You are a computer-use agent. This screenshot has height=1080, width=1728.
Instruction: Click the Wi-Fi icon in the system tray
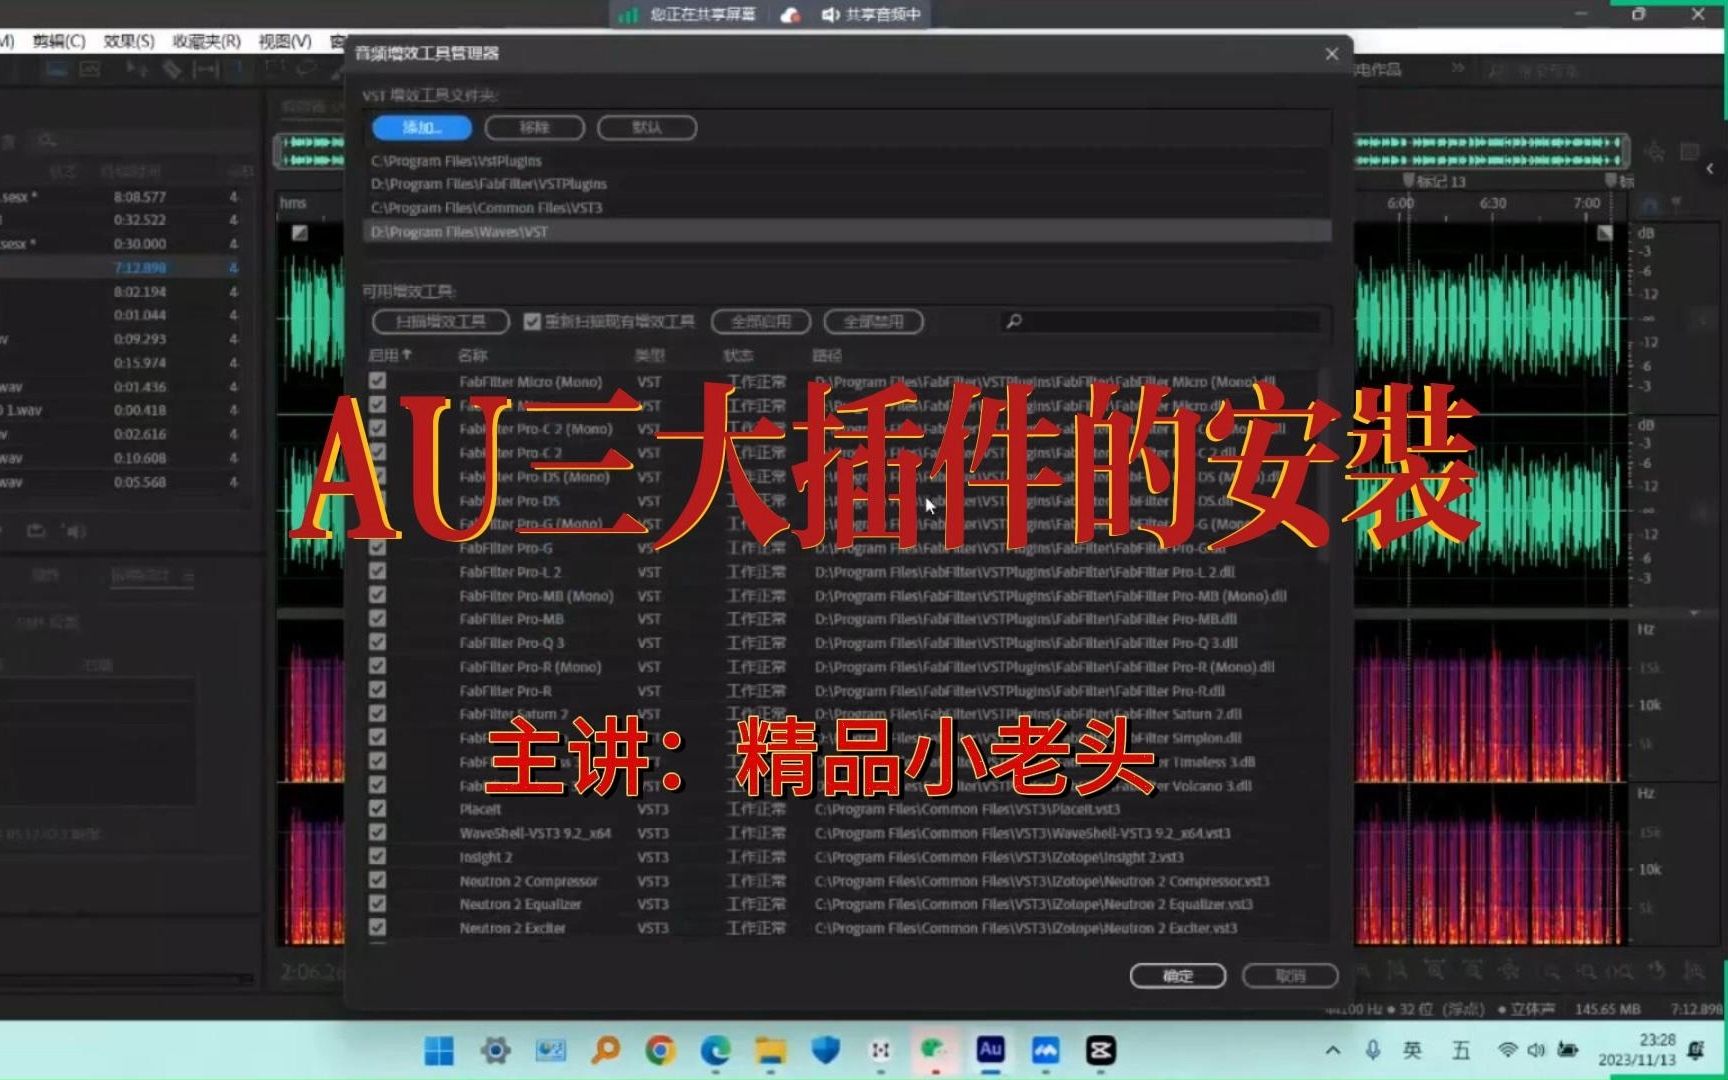(1507, 1049)
